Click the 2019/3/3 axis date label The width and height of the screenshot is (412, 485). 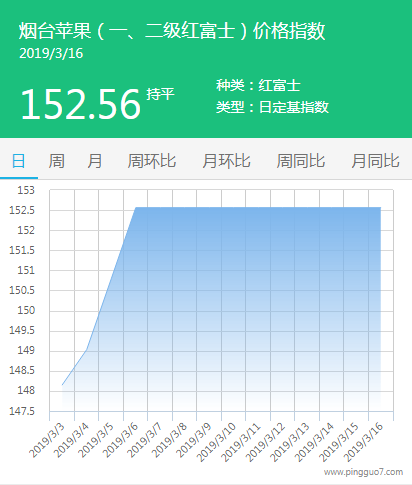tap(47, 440)
